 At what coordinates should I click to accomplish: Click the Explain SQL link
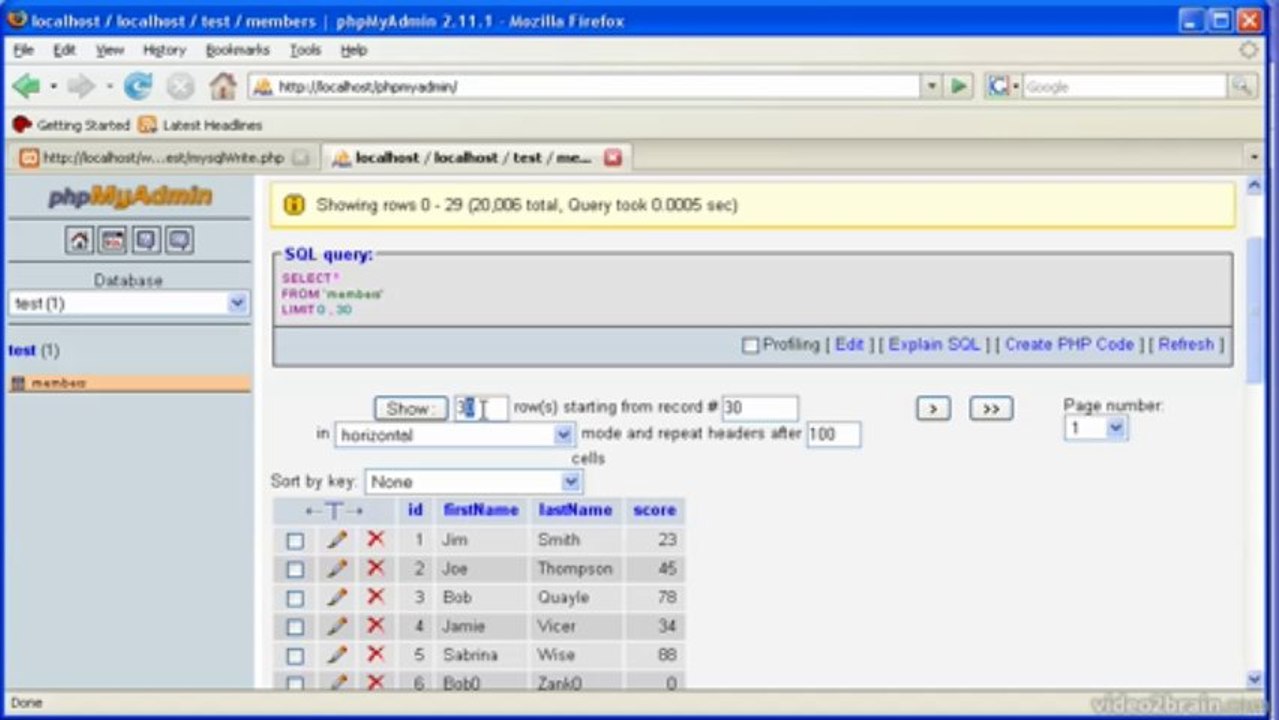coord(935,344)
